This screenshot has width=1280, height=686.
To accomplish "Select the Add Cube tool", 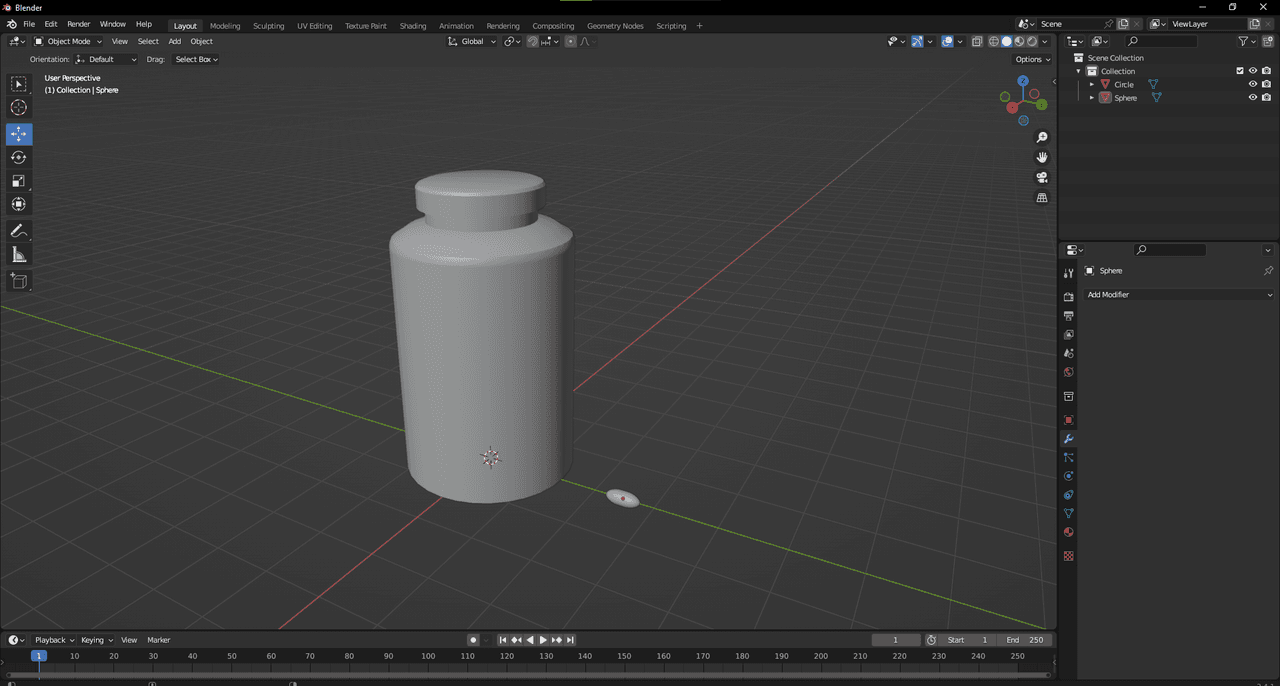I will click(x=19, y=281).
